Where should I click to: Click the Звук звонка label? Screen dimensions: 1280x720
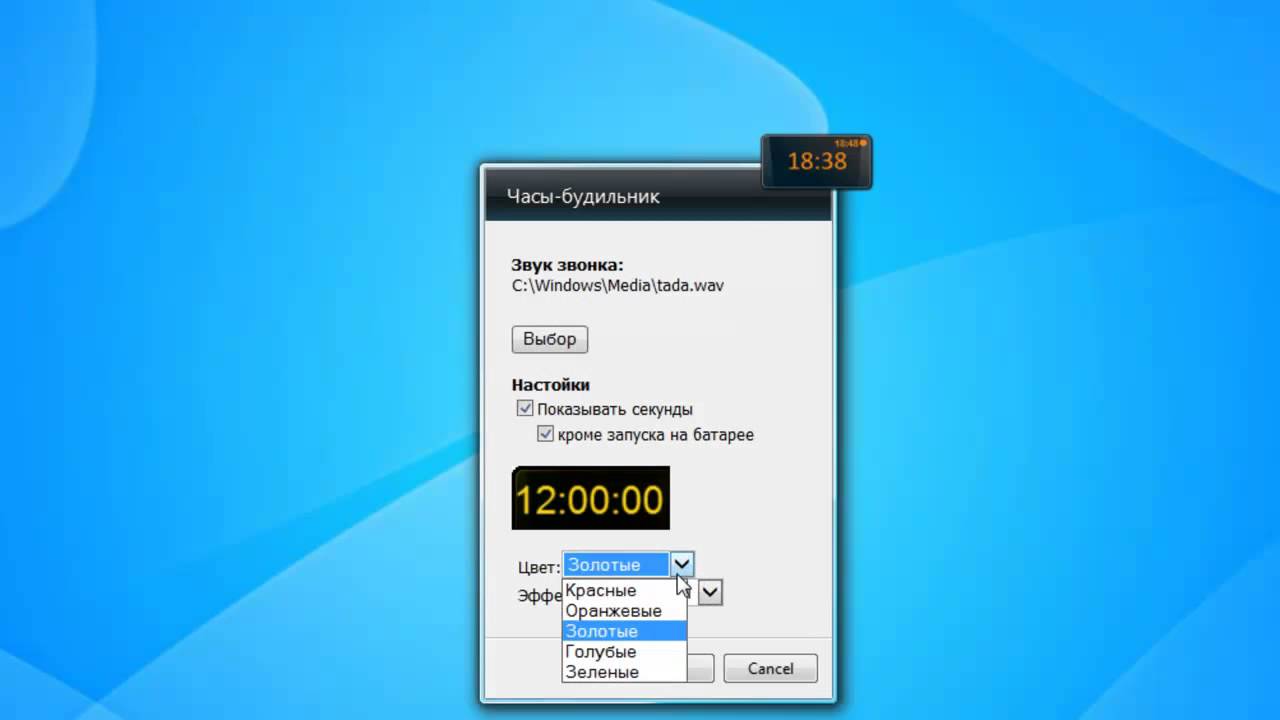[567, 265]
